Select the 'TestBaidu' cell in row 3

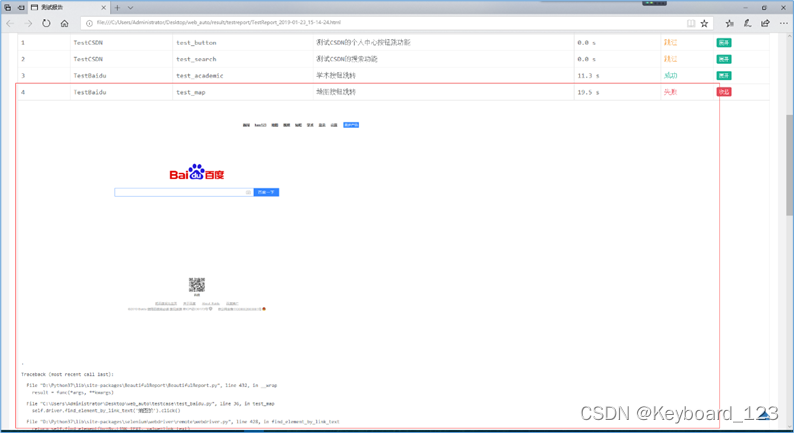(90, 75)
